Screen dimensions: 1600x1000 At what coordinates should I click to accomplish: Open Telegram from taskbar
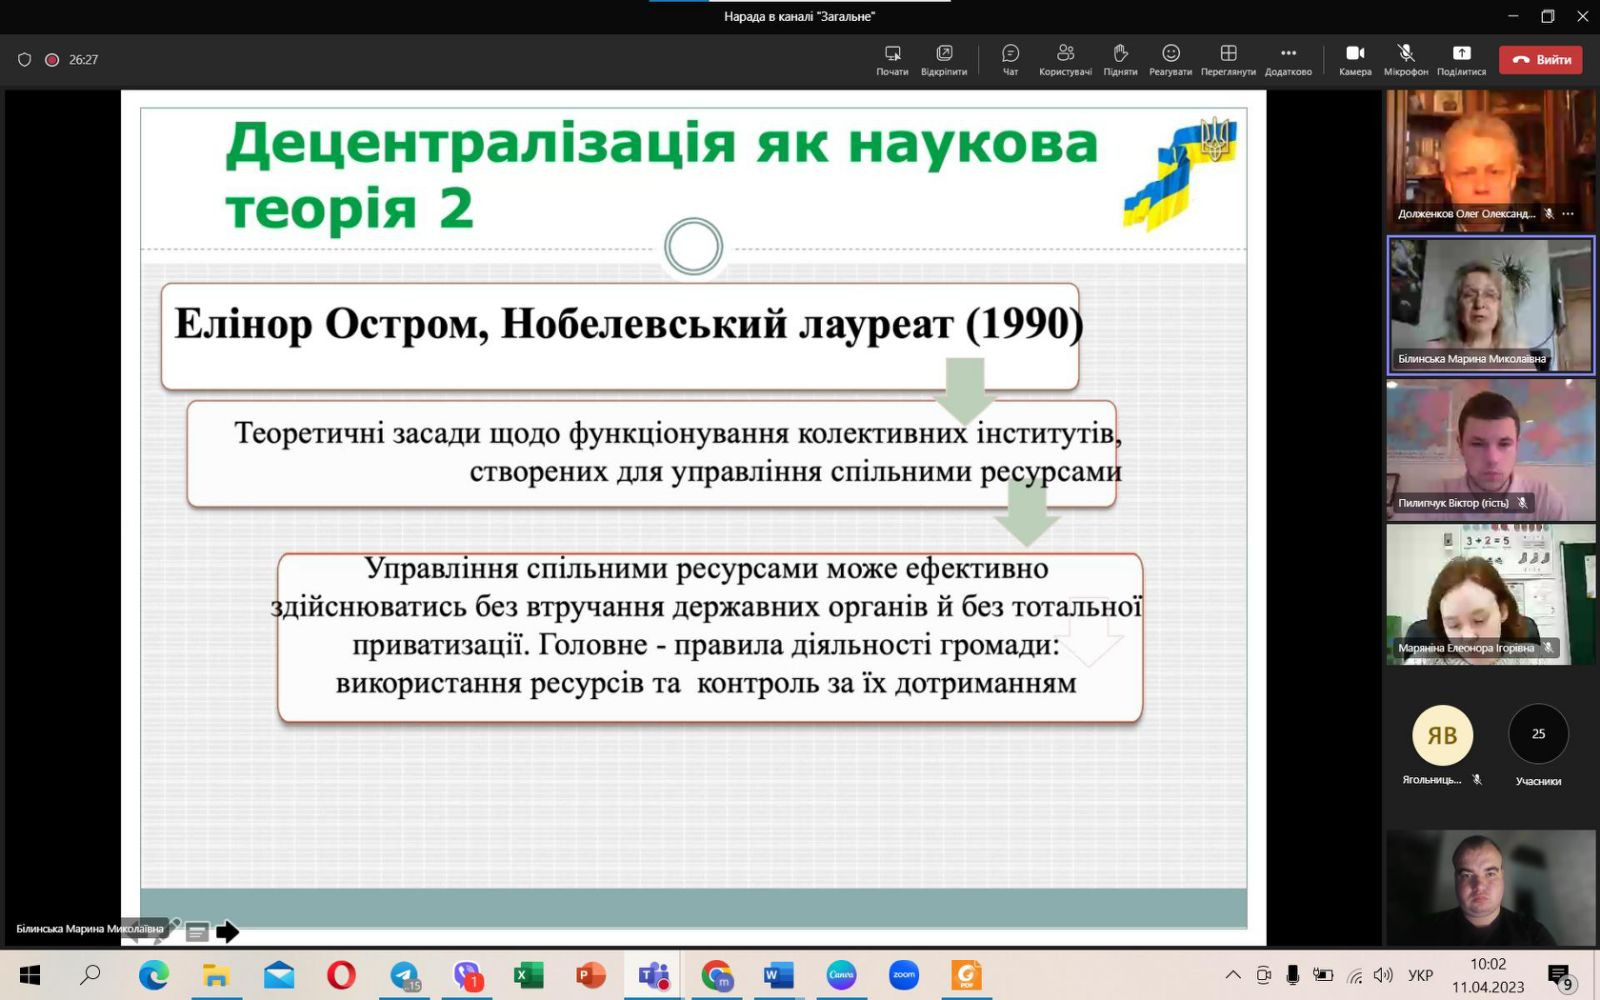404,975
